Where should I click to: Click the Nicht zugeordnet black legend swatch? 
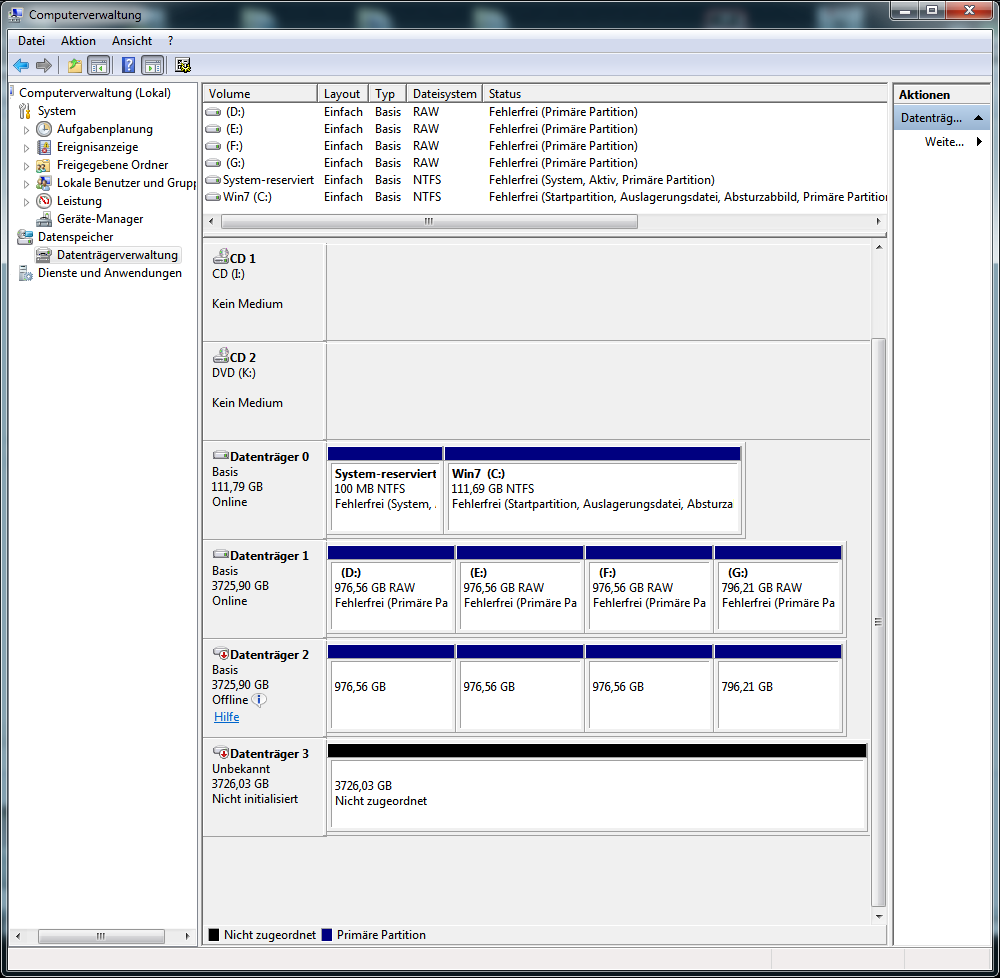tap(214, 935)
